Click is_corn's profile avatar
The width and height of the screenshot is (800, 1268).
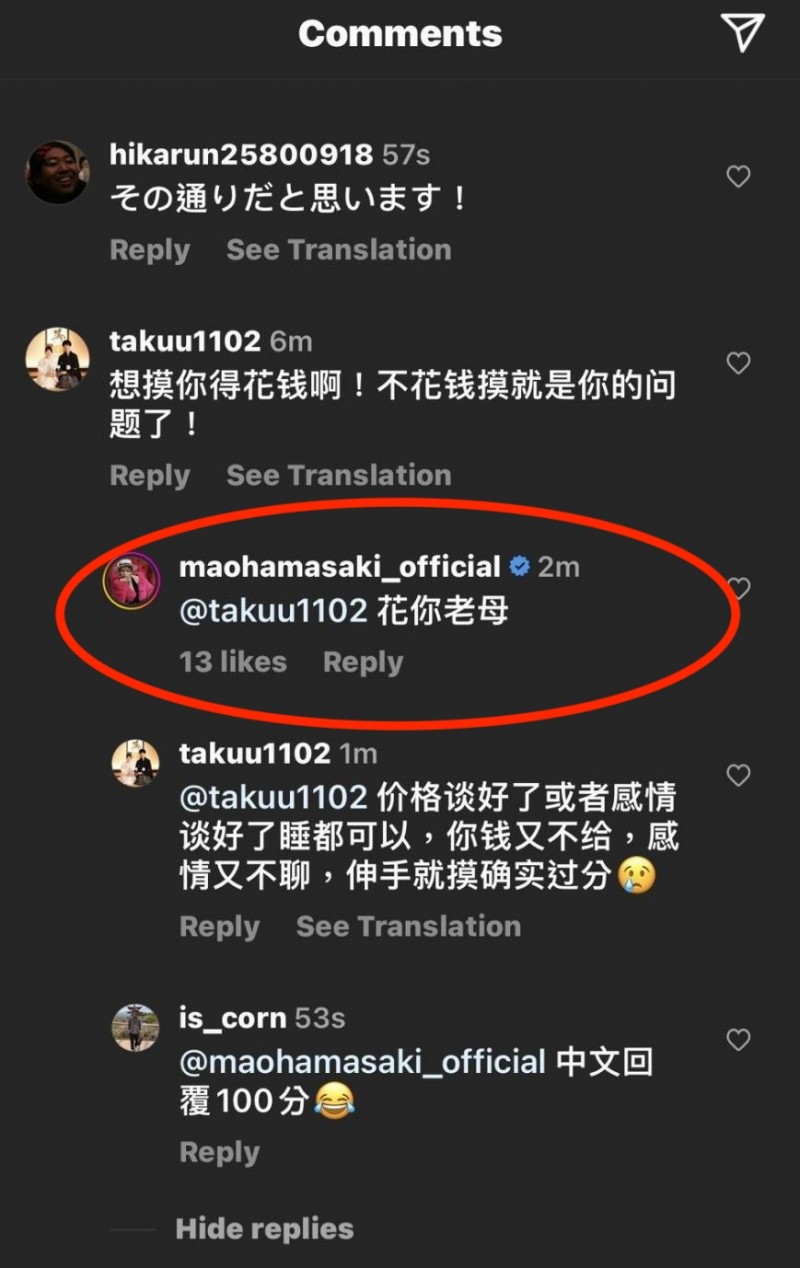pos(135,1028)
